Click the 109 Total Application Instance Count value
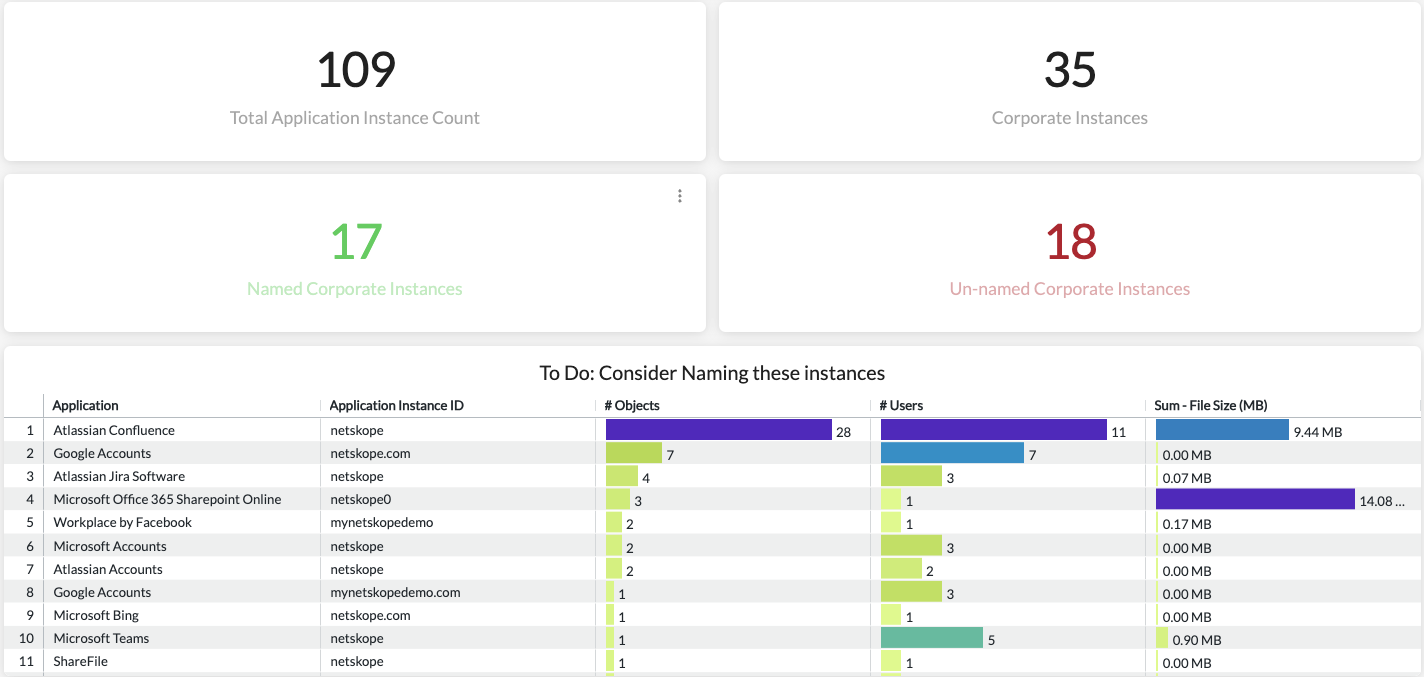The height and width of the screenshot is (677, 1424). (356, 70)
